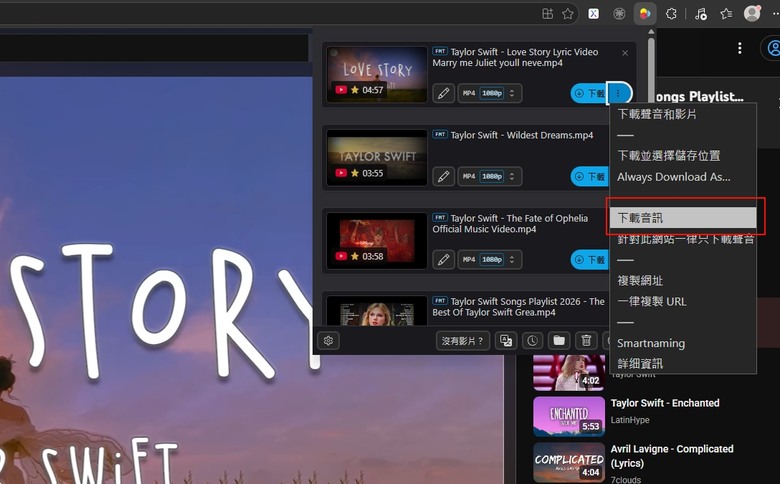Open the translate language icon in downloader footer

point(506,341)
